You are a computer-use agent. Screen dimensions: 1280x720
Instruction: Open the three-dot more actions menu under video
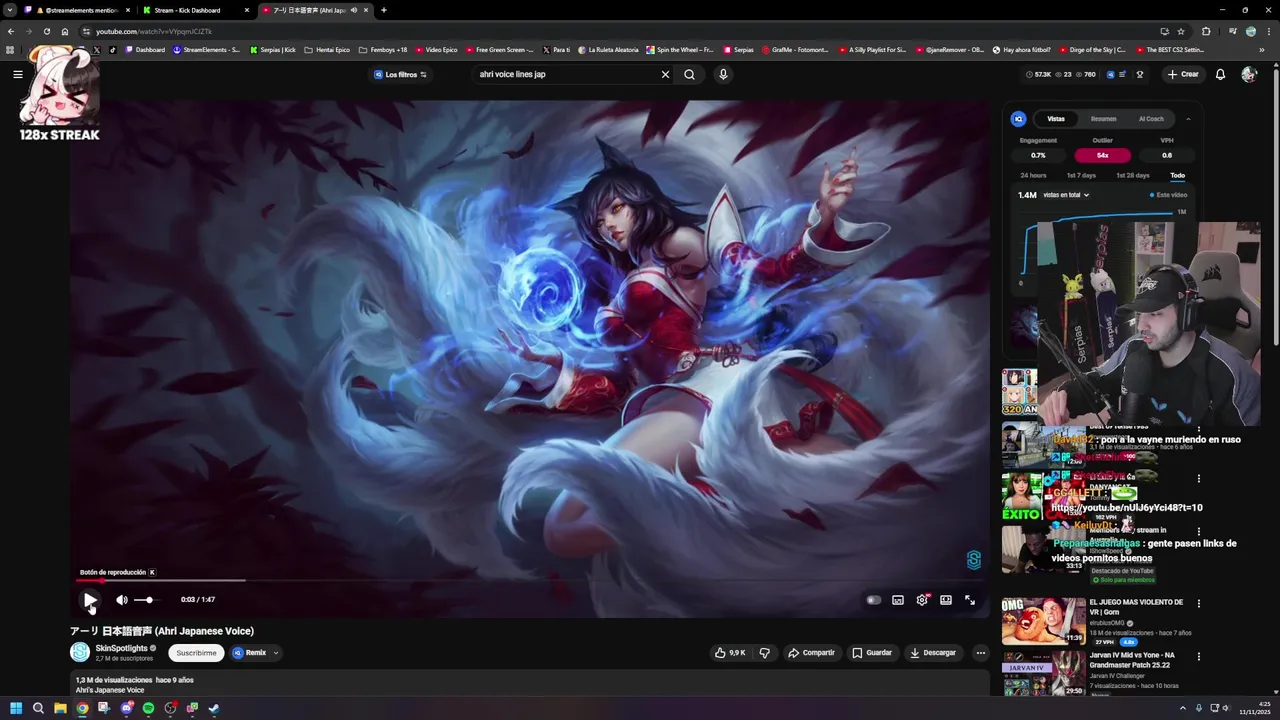981,653
